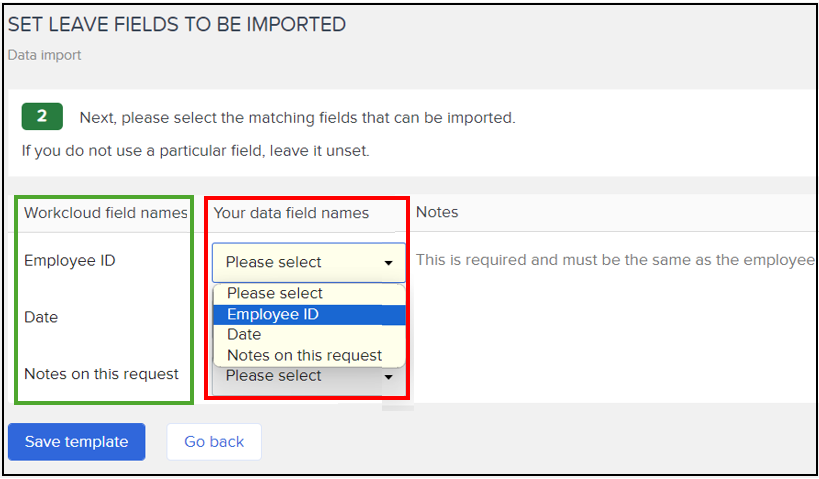Select Employee ID option in dropdown list
The width and height of the screenshot is (819, 479).
point(309,314)
